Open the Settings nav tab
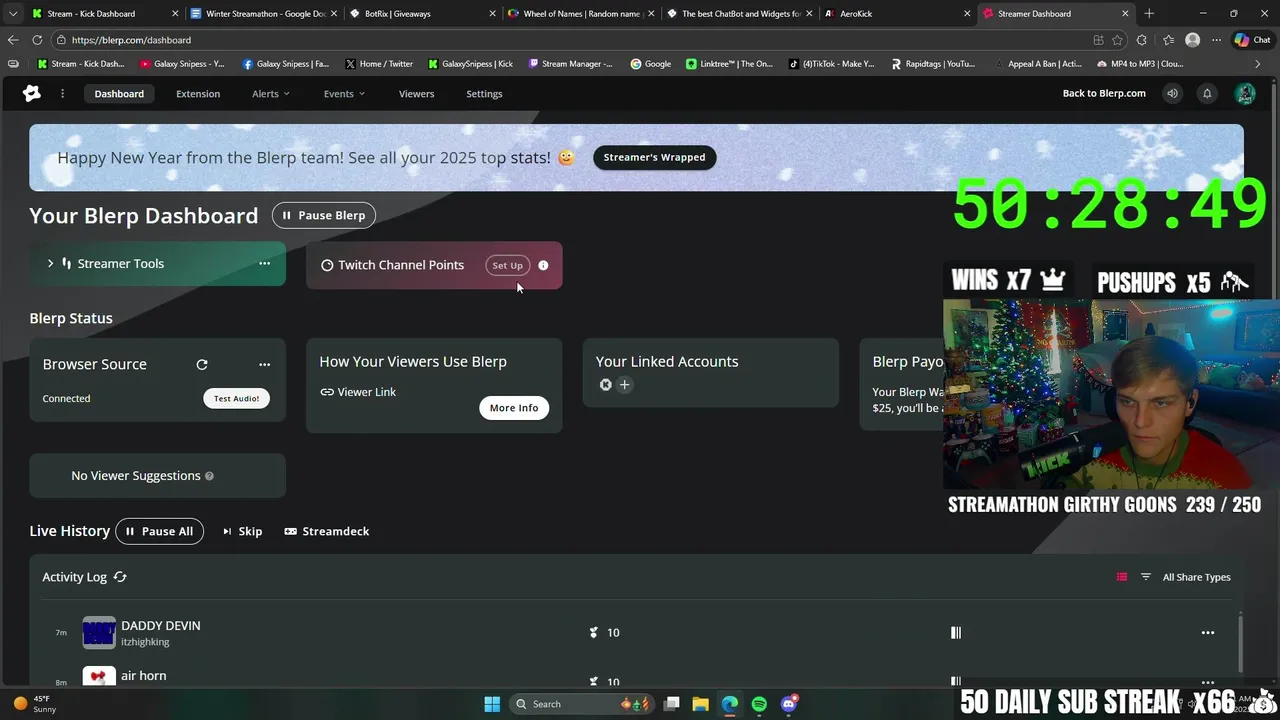The image size is (1280, 720). click(484, 93)
